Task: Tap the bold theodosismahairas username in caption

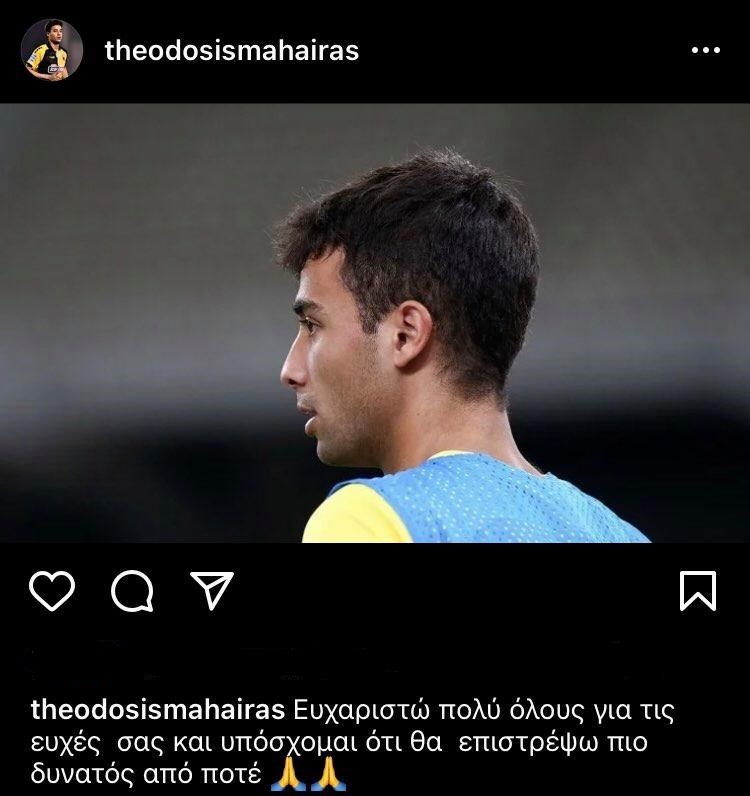Action: pos(158,710)
